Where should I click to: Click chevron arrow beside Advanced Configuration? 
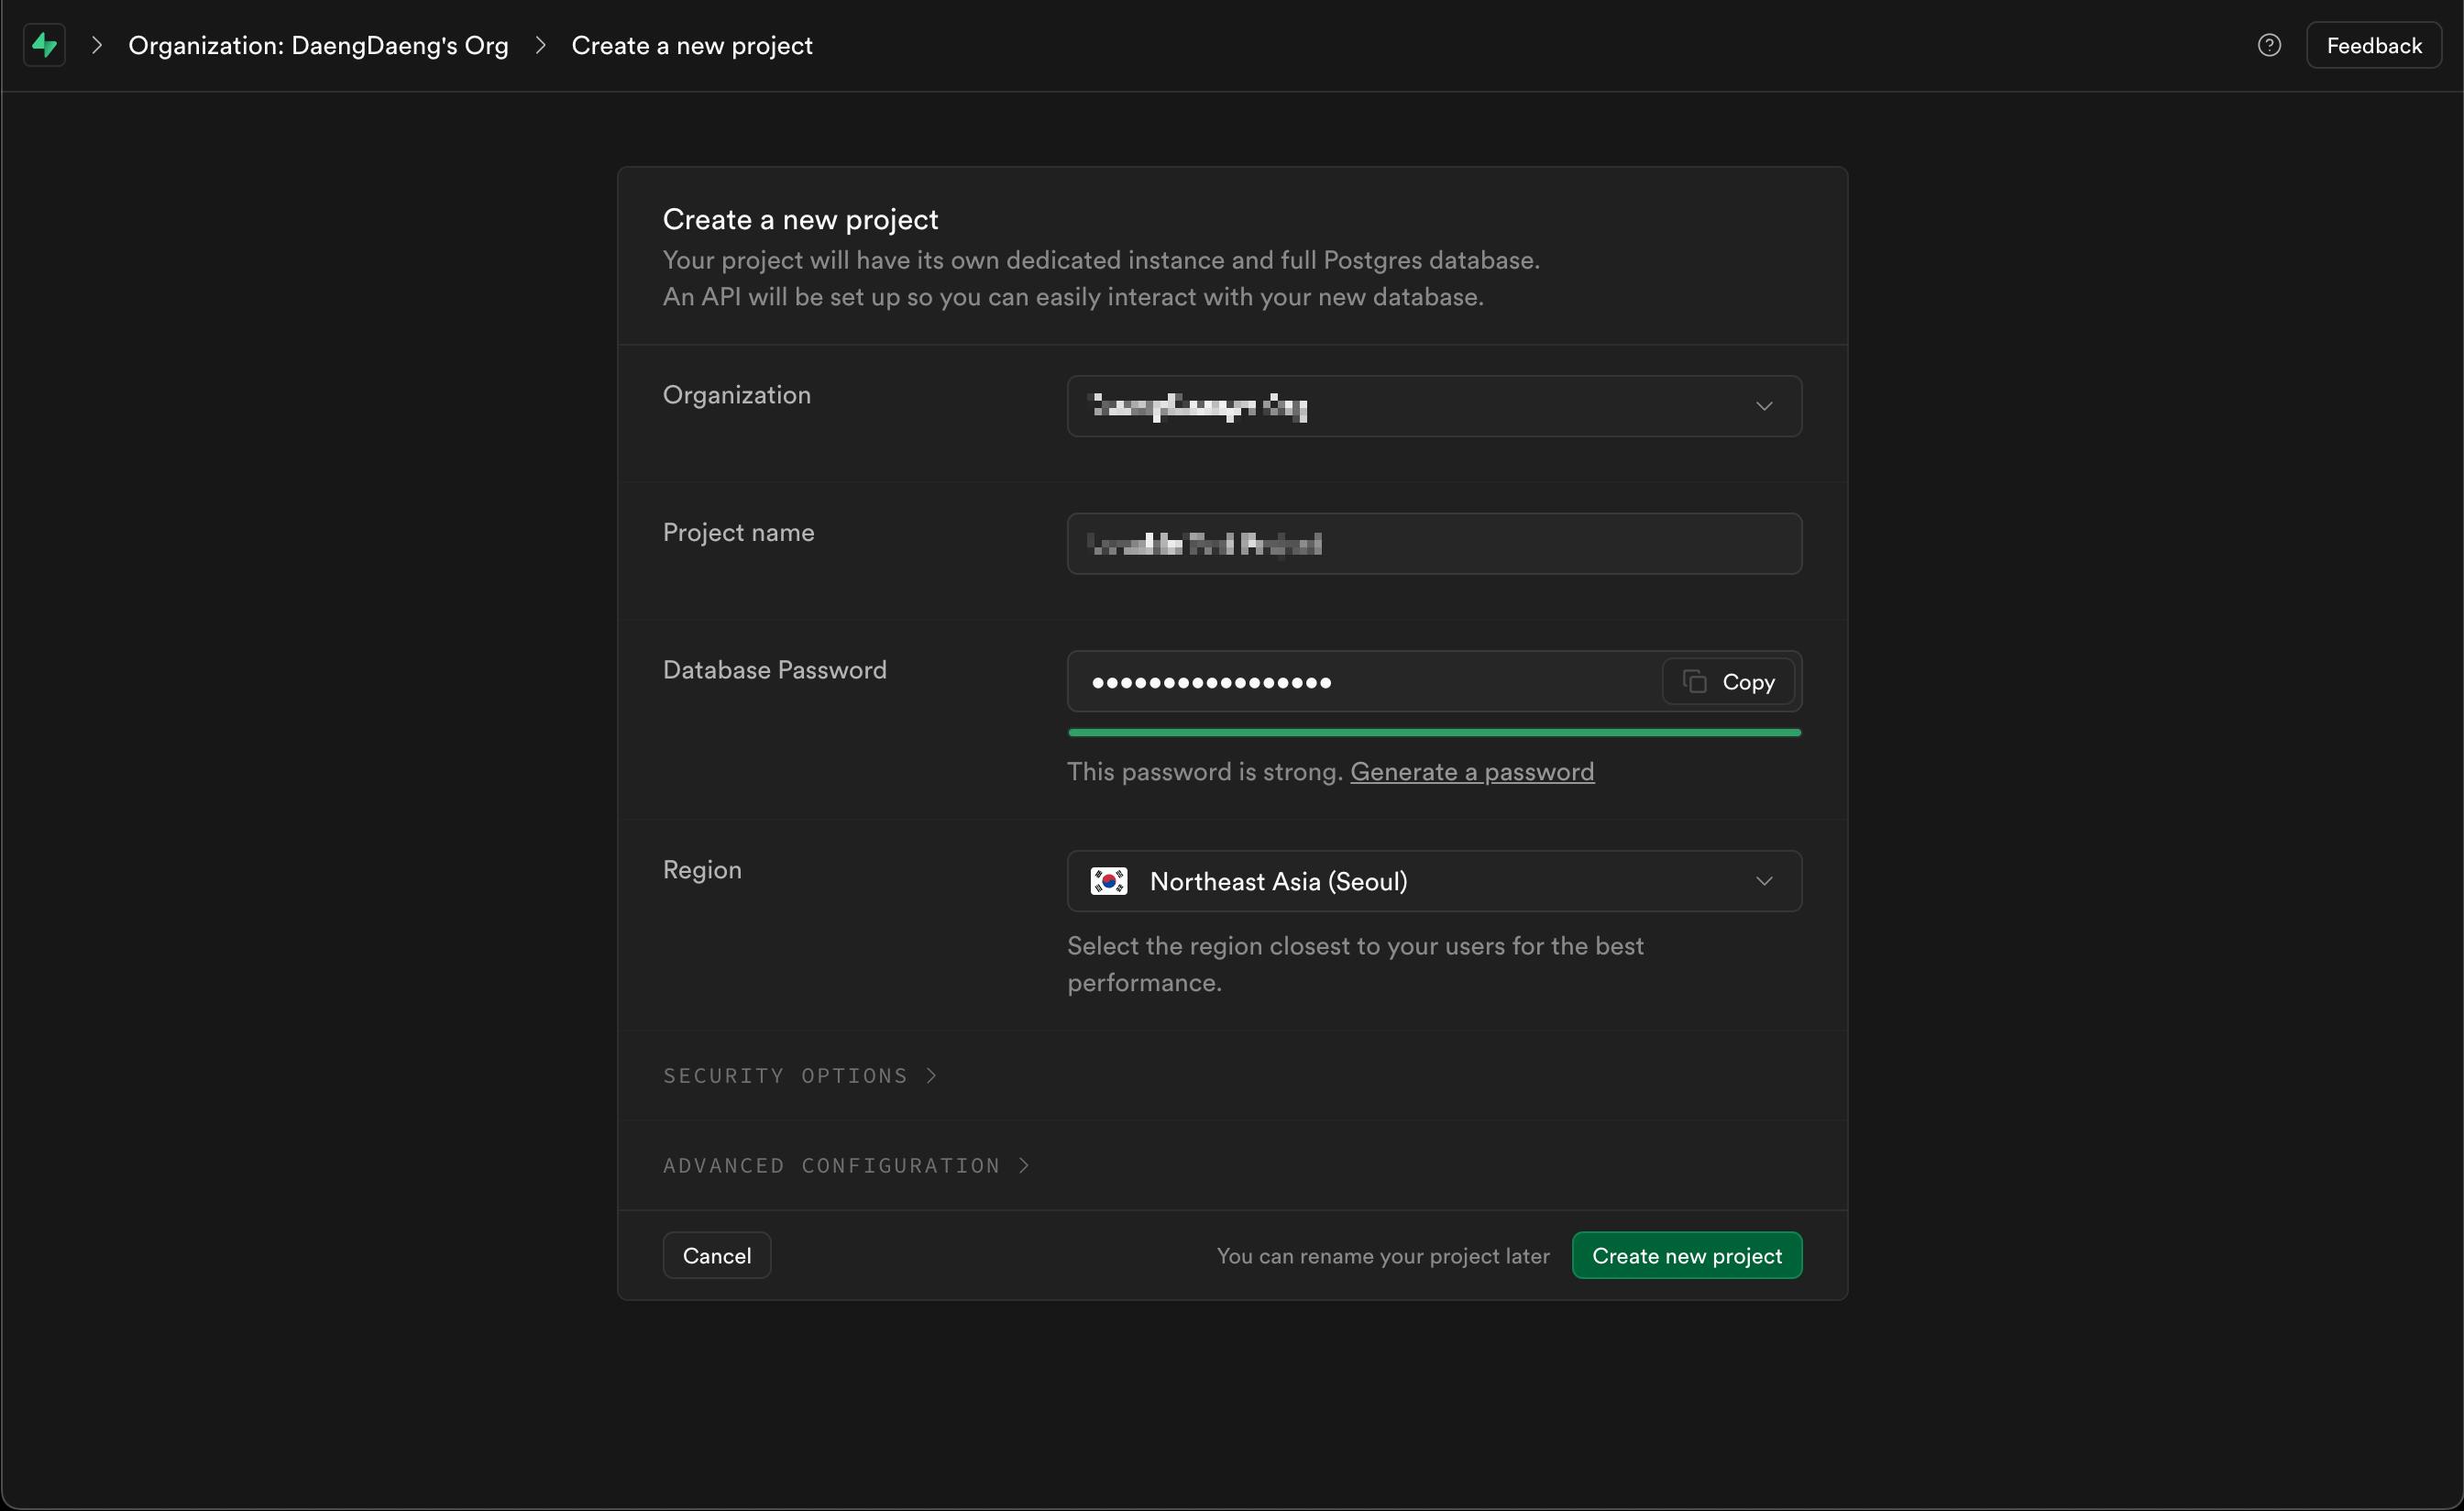(x=1023, y=1165)
